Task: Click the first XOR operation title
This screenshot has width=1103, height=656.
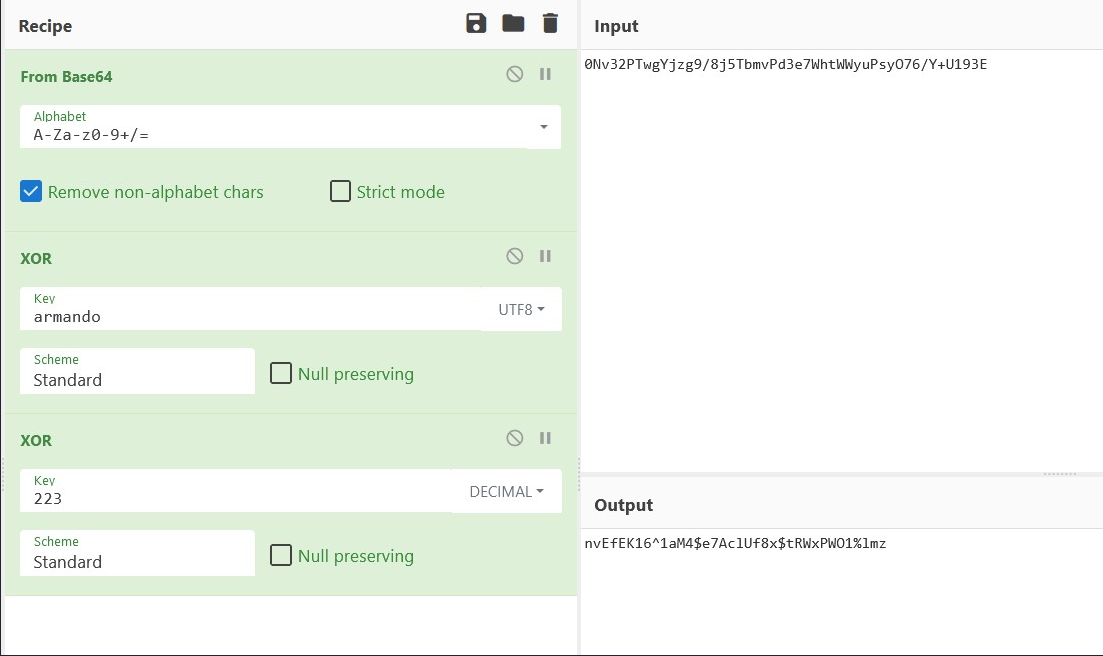Action: pos(36,258)
